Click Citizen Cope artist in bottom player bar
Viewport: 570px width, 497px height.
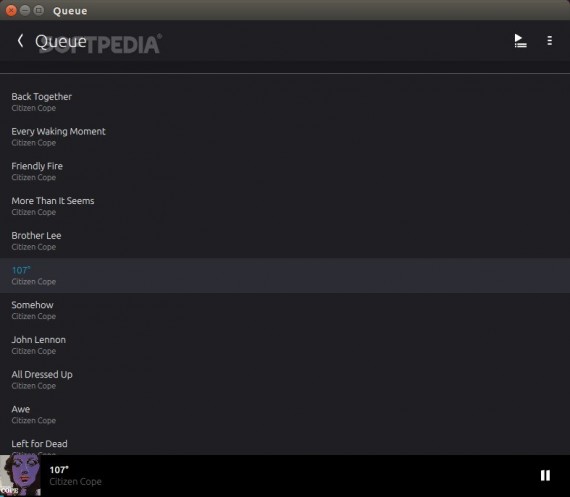[75, 481]
